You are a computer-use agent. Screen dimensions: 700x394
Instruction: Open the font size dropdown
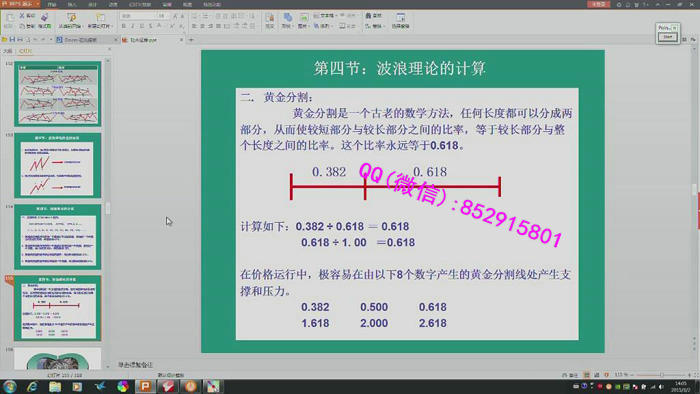(x=163, y=16)
